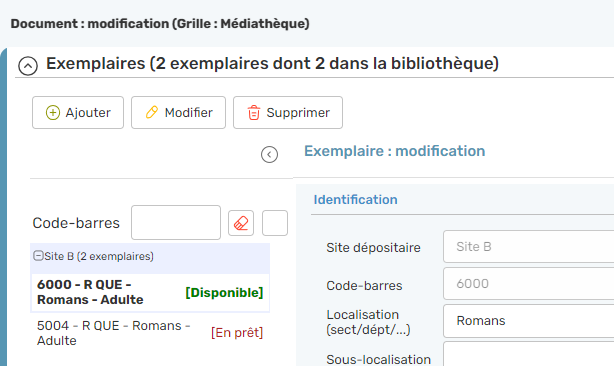Open the Localisation field showing Romans
The width and height of the screenshot is (614, 366).
[529, 321]
